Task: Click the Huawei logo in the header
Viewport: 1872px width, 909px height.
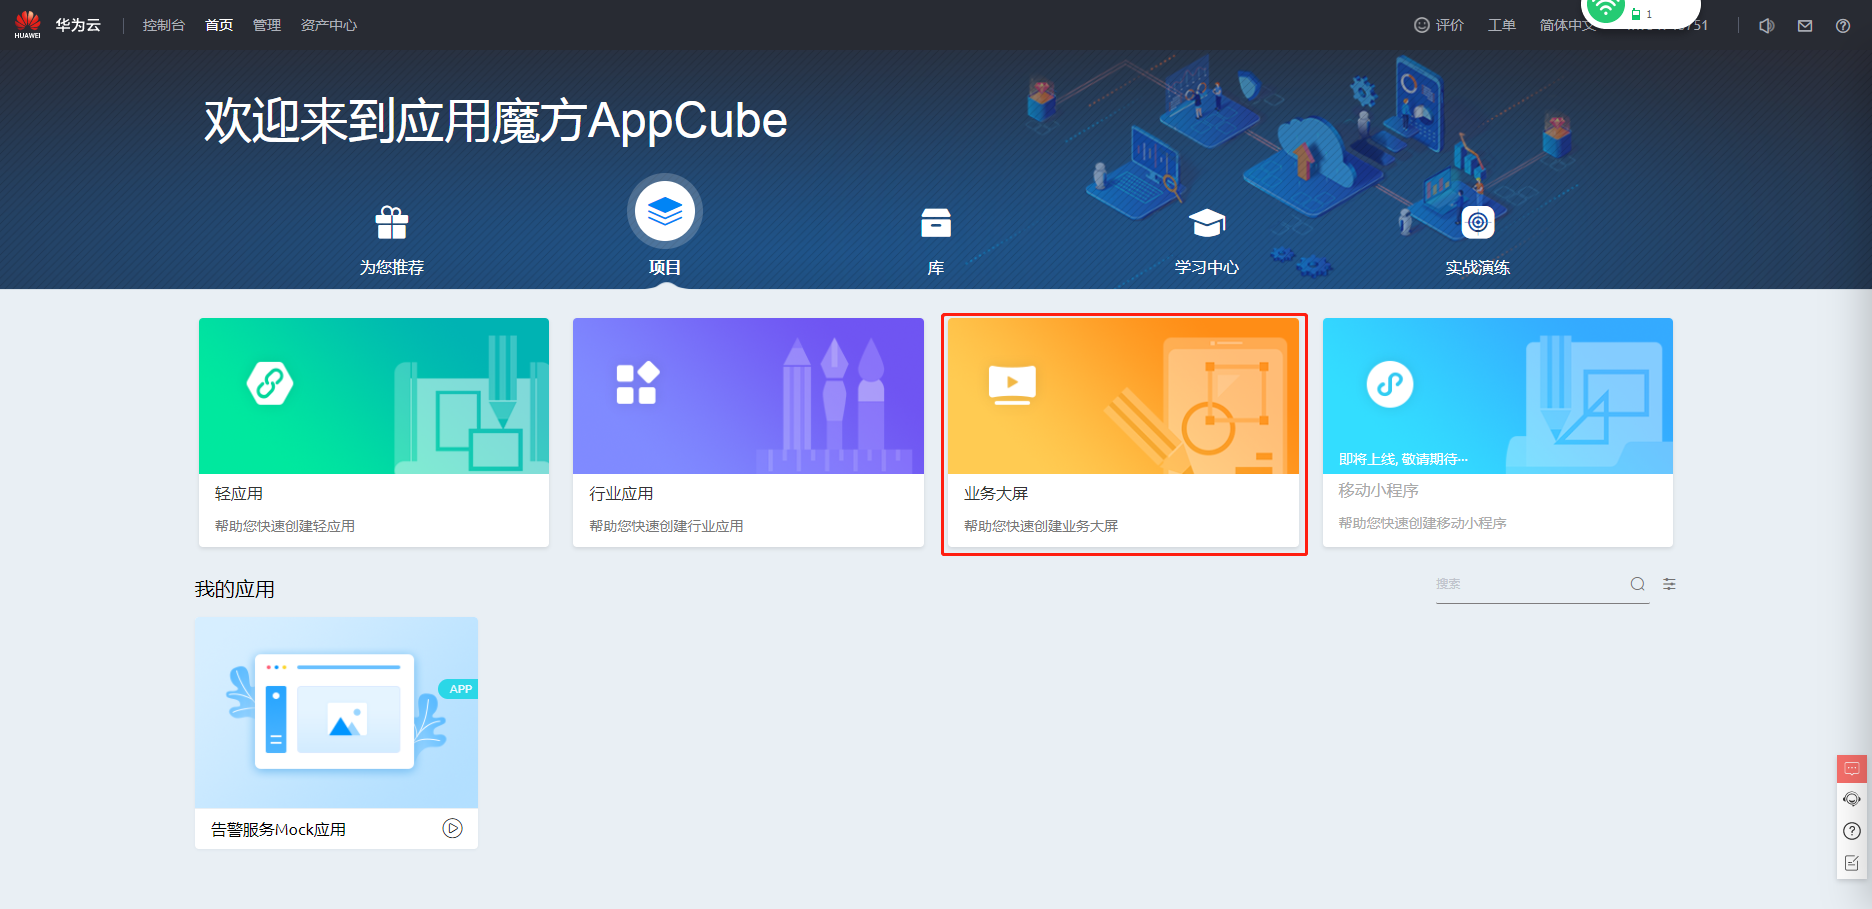Action: 28,24
